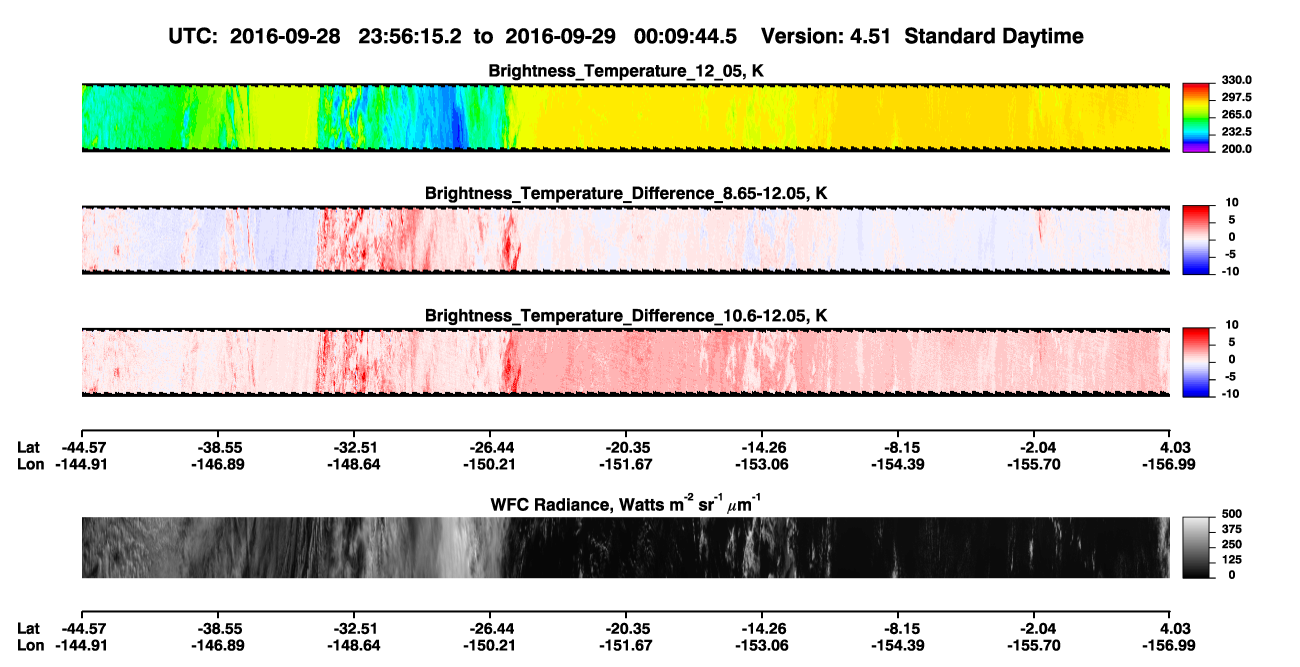Screen dimensions: 1300x667
Task: Click the 265.0 colorbar label
Action: 1237,114
